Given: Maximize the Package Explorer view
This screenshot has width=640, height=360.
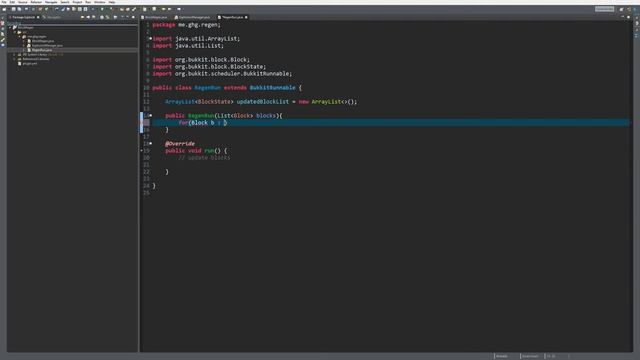Looking at the screenshot, I should tap(133, 17).
